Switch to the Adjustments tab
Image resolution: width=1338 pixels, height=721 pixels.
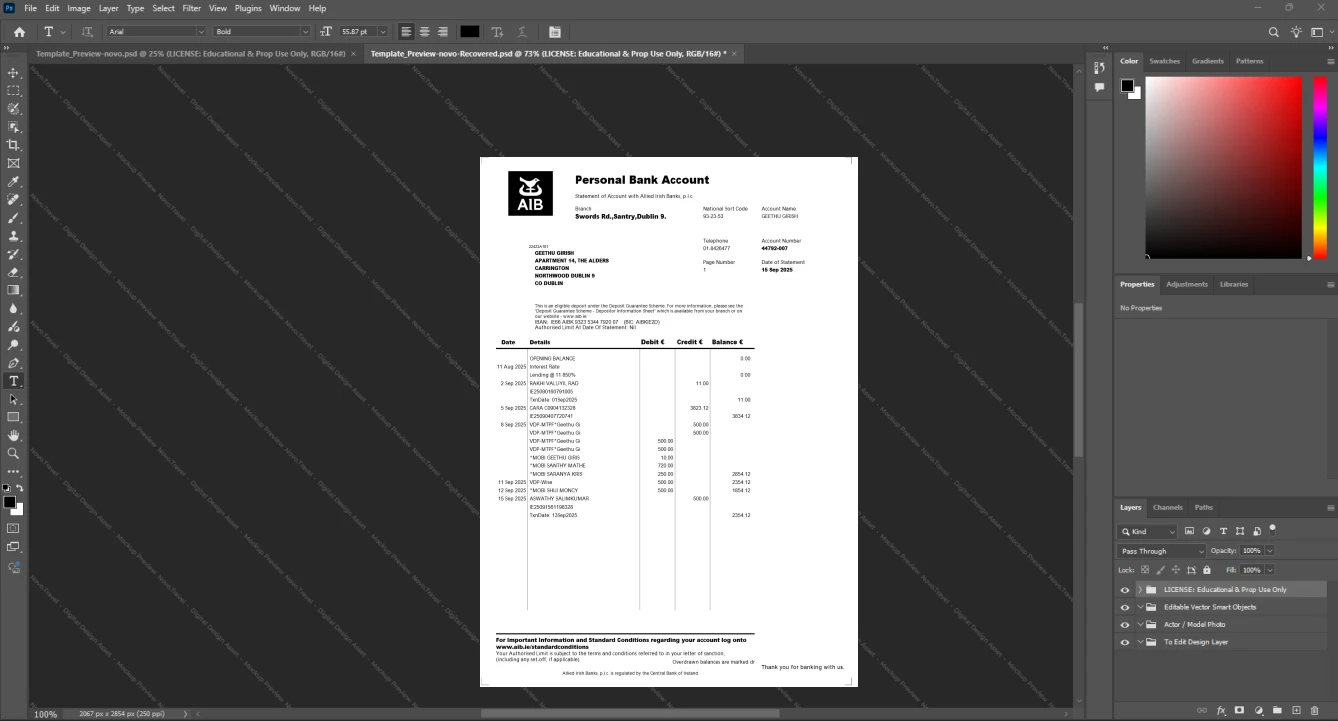click(1187, 284)
